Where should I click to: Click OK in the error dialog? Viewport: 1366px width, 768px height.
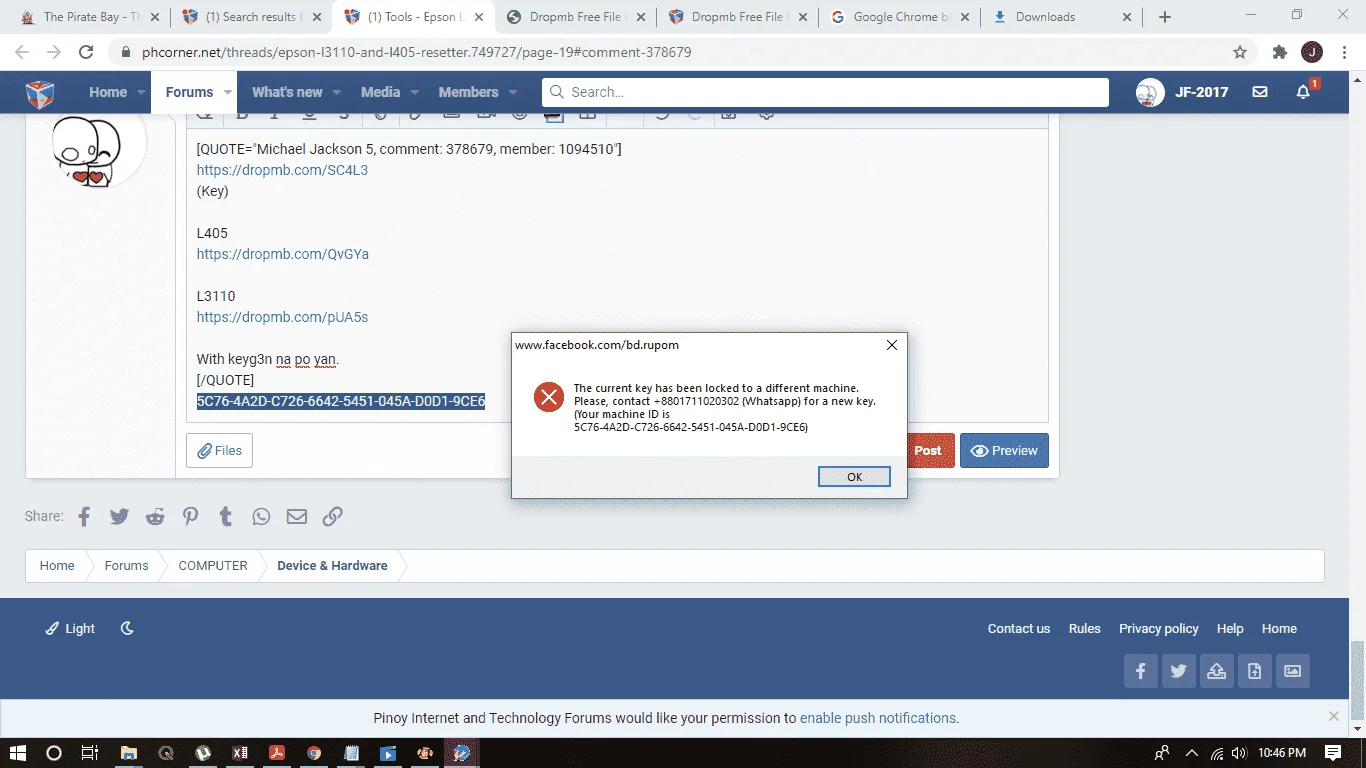854,477
